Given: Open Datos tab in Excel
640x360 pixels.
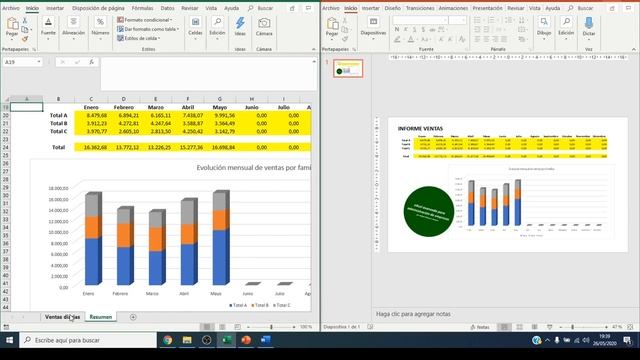Looking at the screenshot, I should coord(167,8).
